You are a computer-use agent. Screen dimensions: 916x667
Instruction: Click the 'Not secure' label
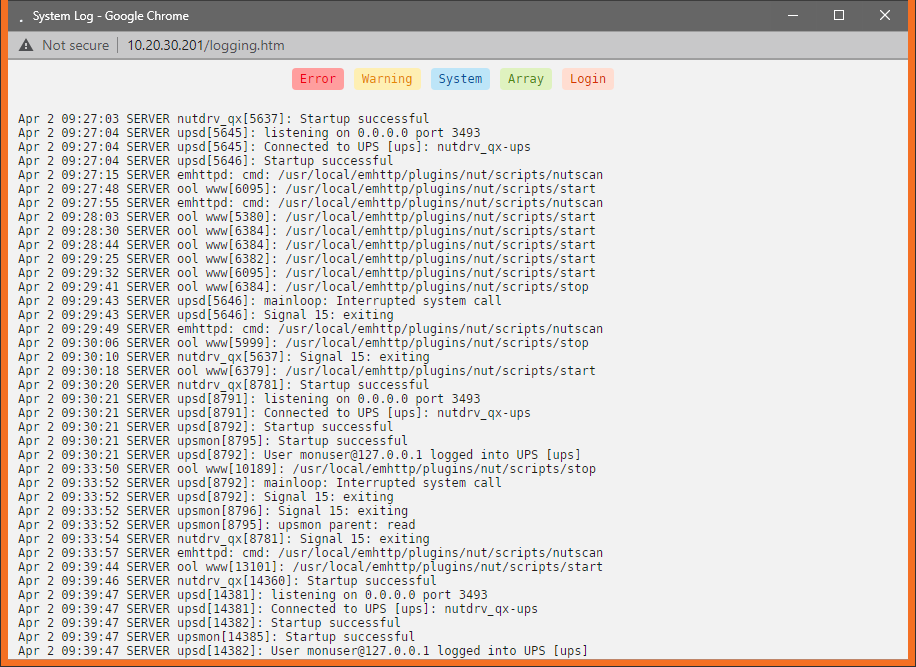75,46
